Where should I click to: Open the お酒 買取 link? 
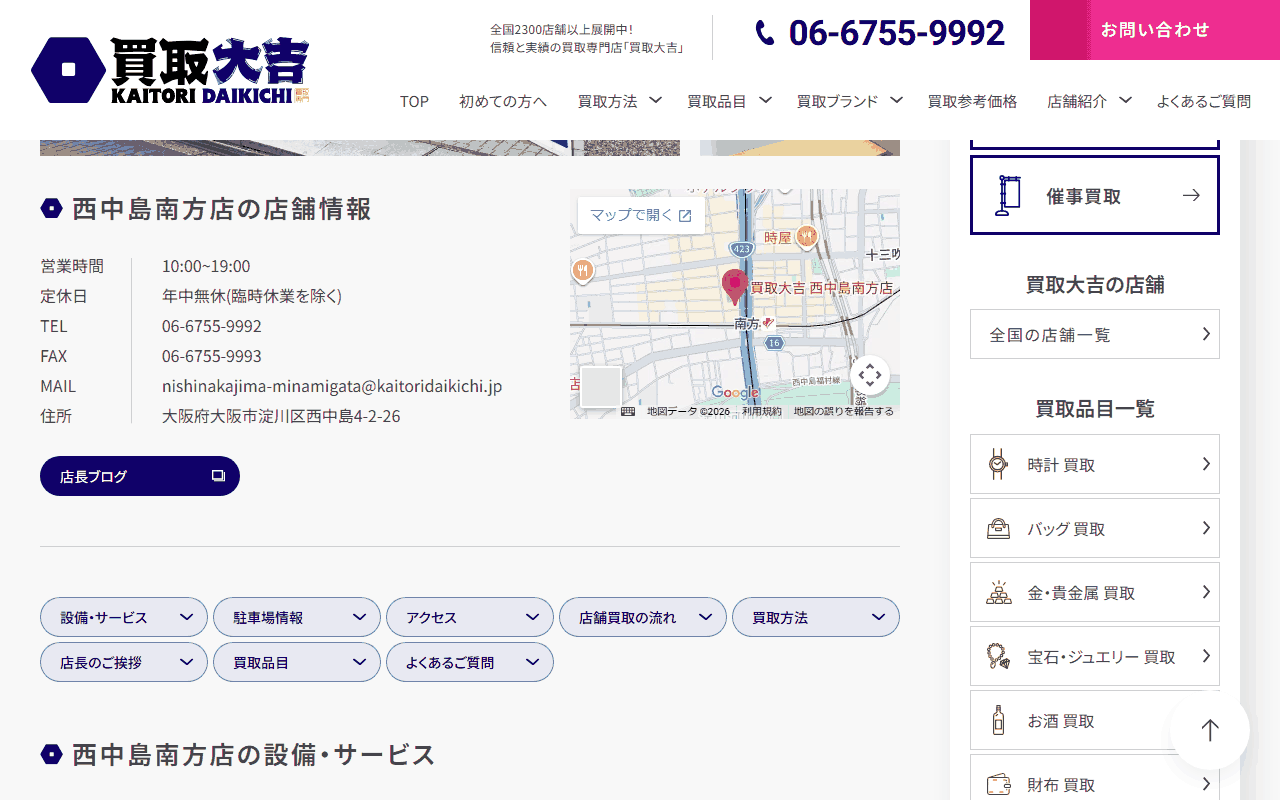pyautogui.click(x=1095, y=720)
